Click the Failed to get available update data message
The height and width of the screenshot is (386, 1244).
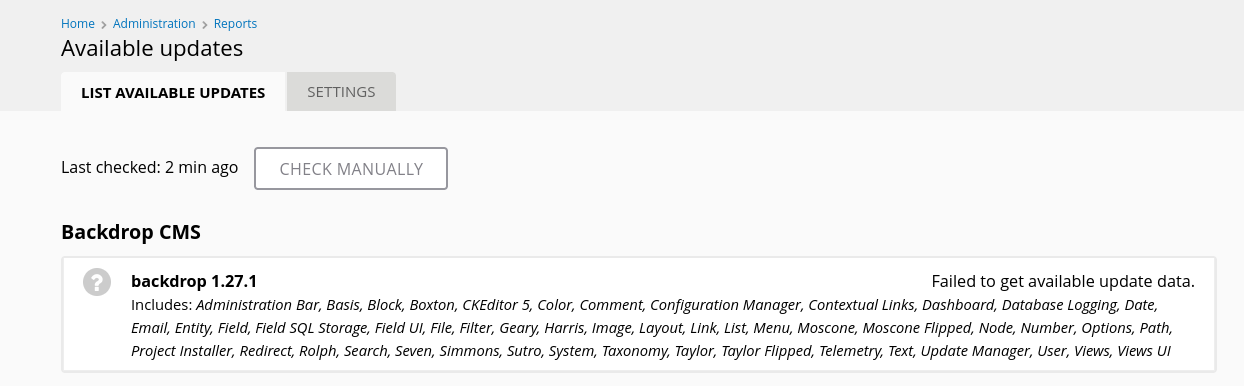tap(1063, 281)
